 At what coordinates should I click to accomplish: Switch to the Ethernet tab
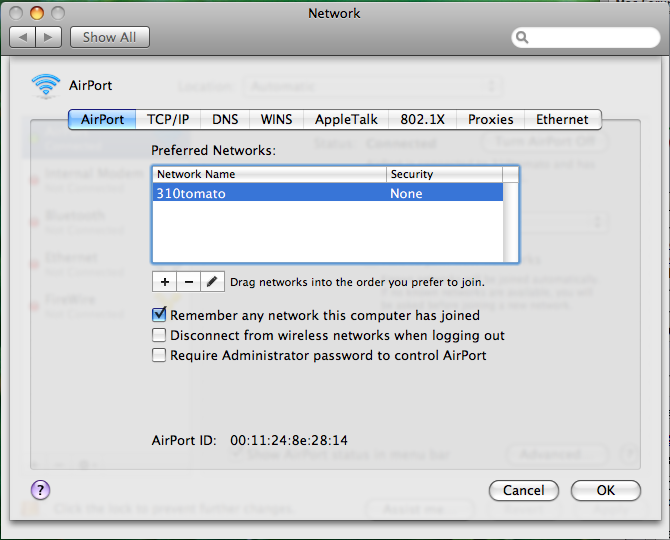562,119
